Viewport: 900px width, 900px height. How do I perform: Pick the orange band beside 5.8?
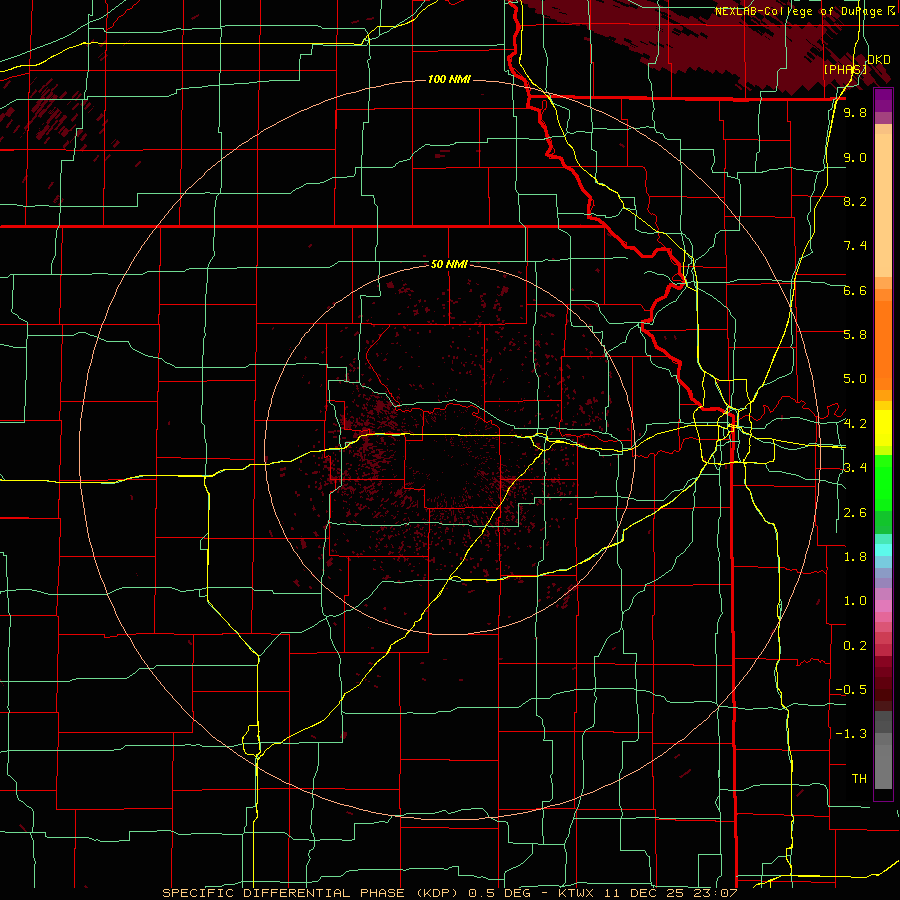(x=883, y=345)
